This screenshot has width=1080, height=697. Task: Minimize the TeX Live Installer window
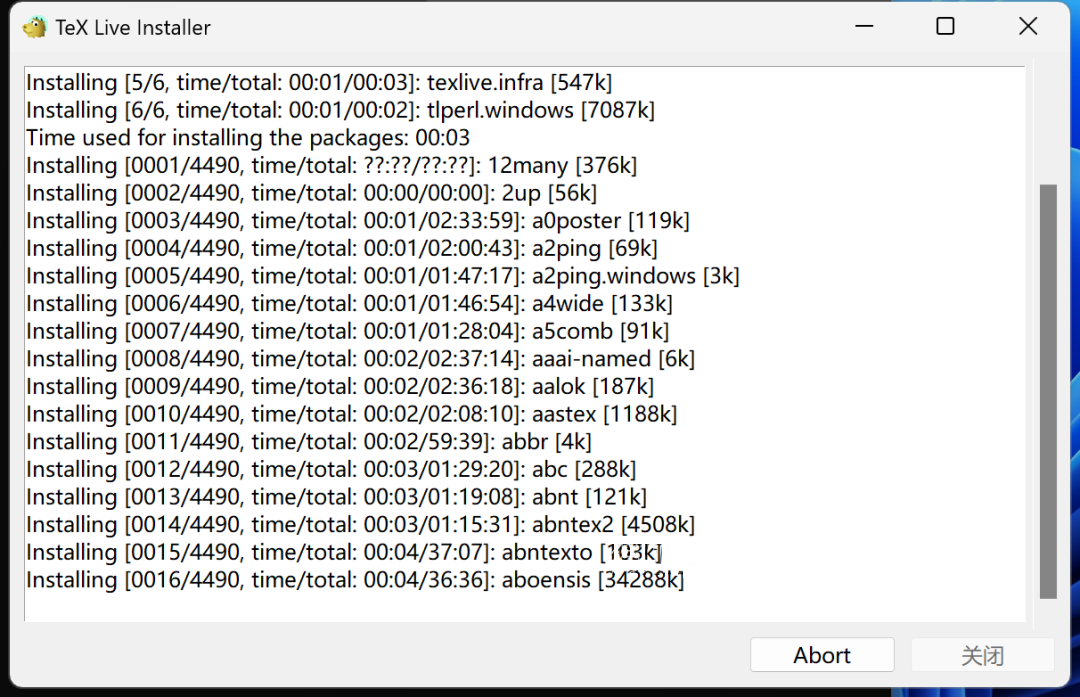(x=862, y=27)
